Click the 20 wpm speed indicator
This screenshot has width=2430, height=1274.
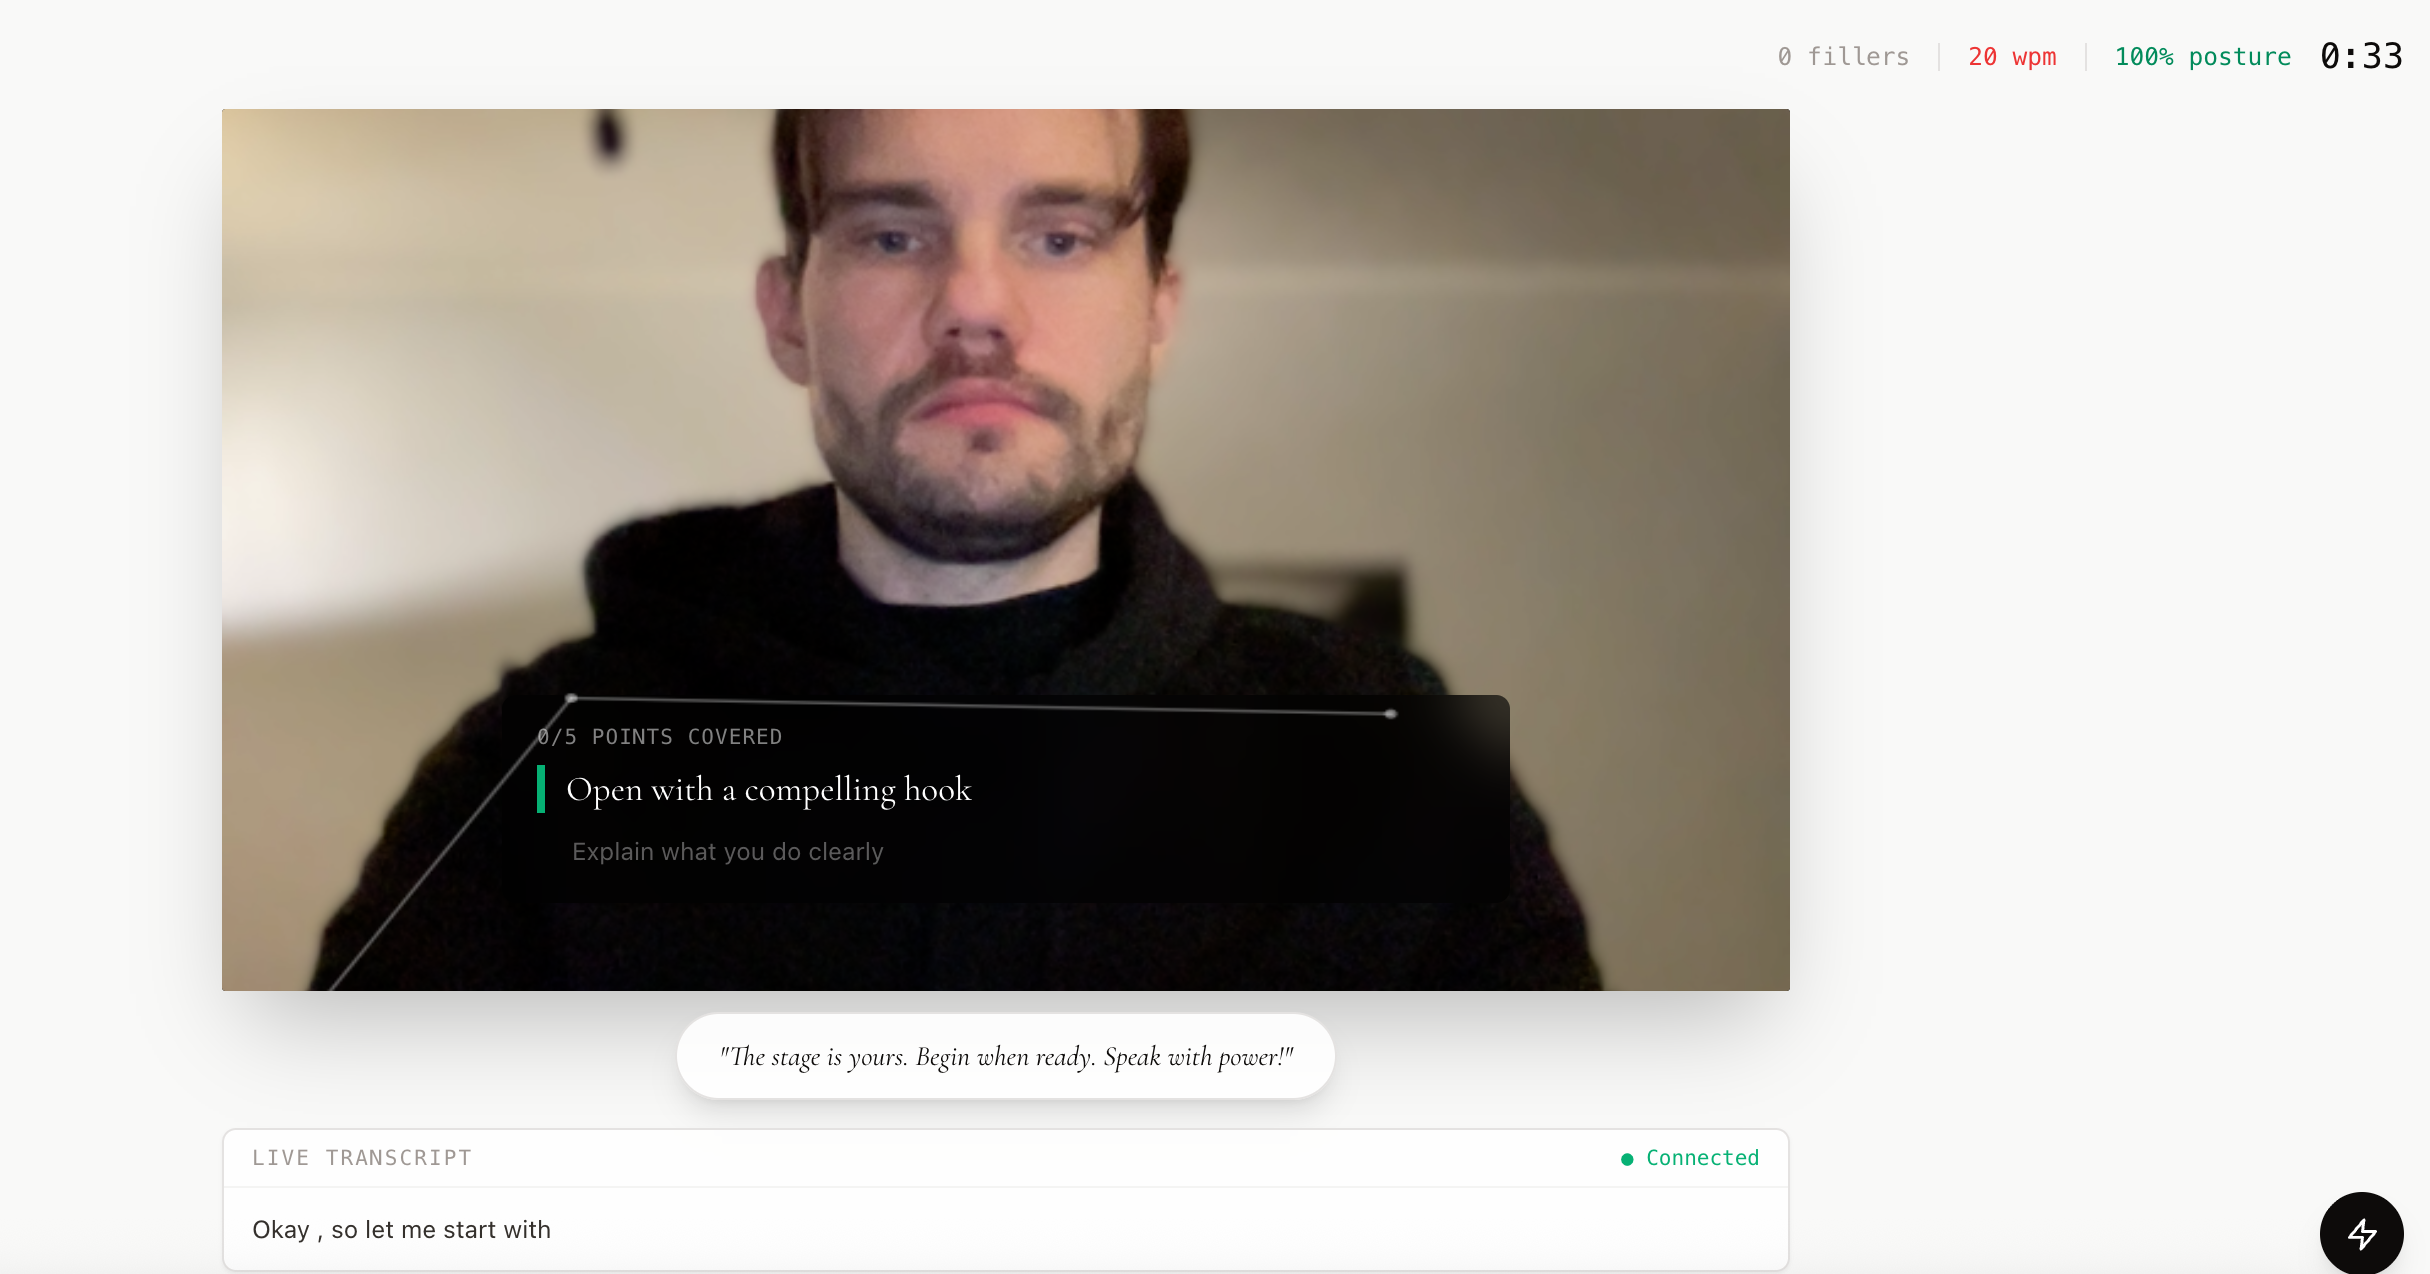[x=2012, y=57]
